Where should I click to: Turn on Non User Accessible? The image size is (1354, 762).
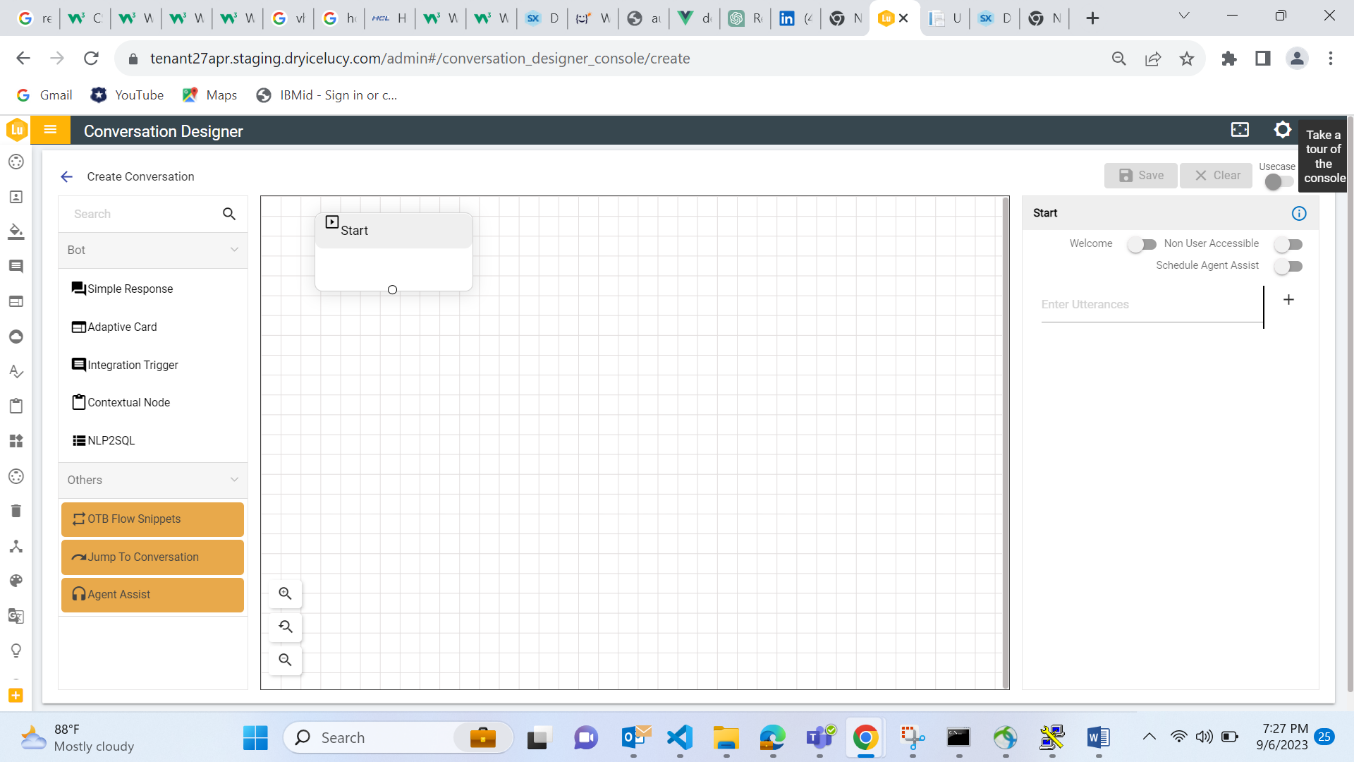pyautogui.click(x=1288, y=243)
